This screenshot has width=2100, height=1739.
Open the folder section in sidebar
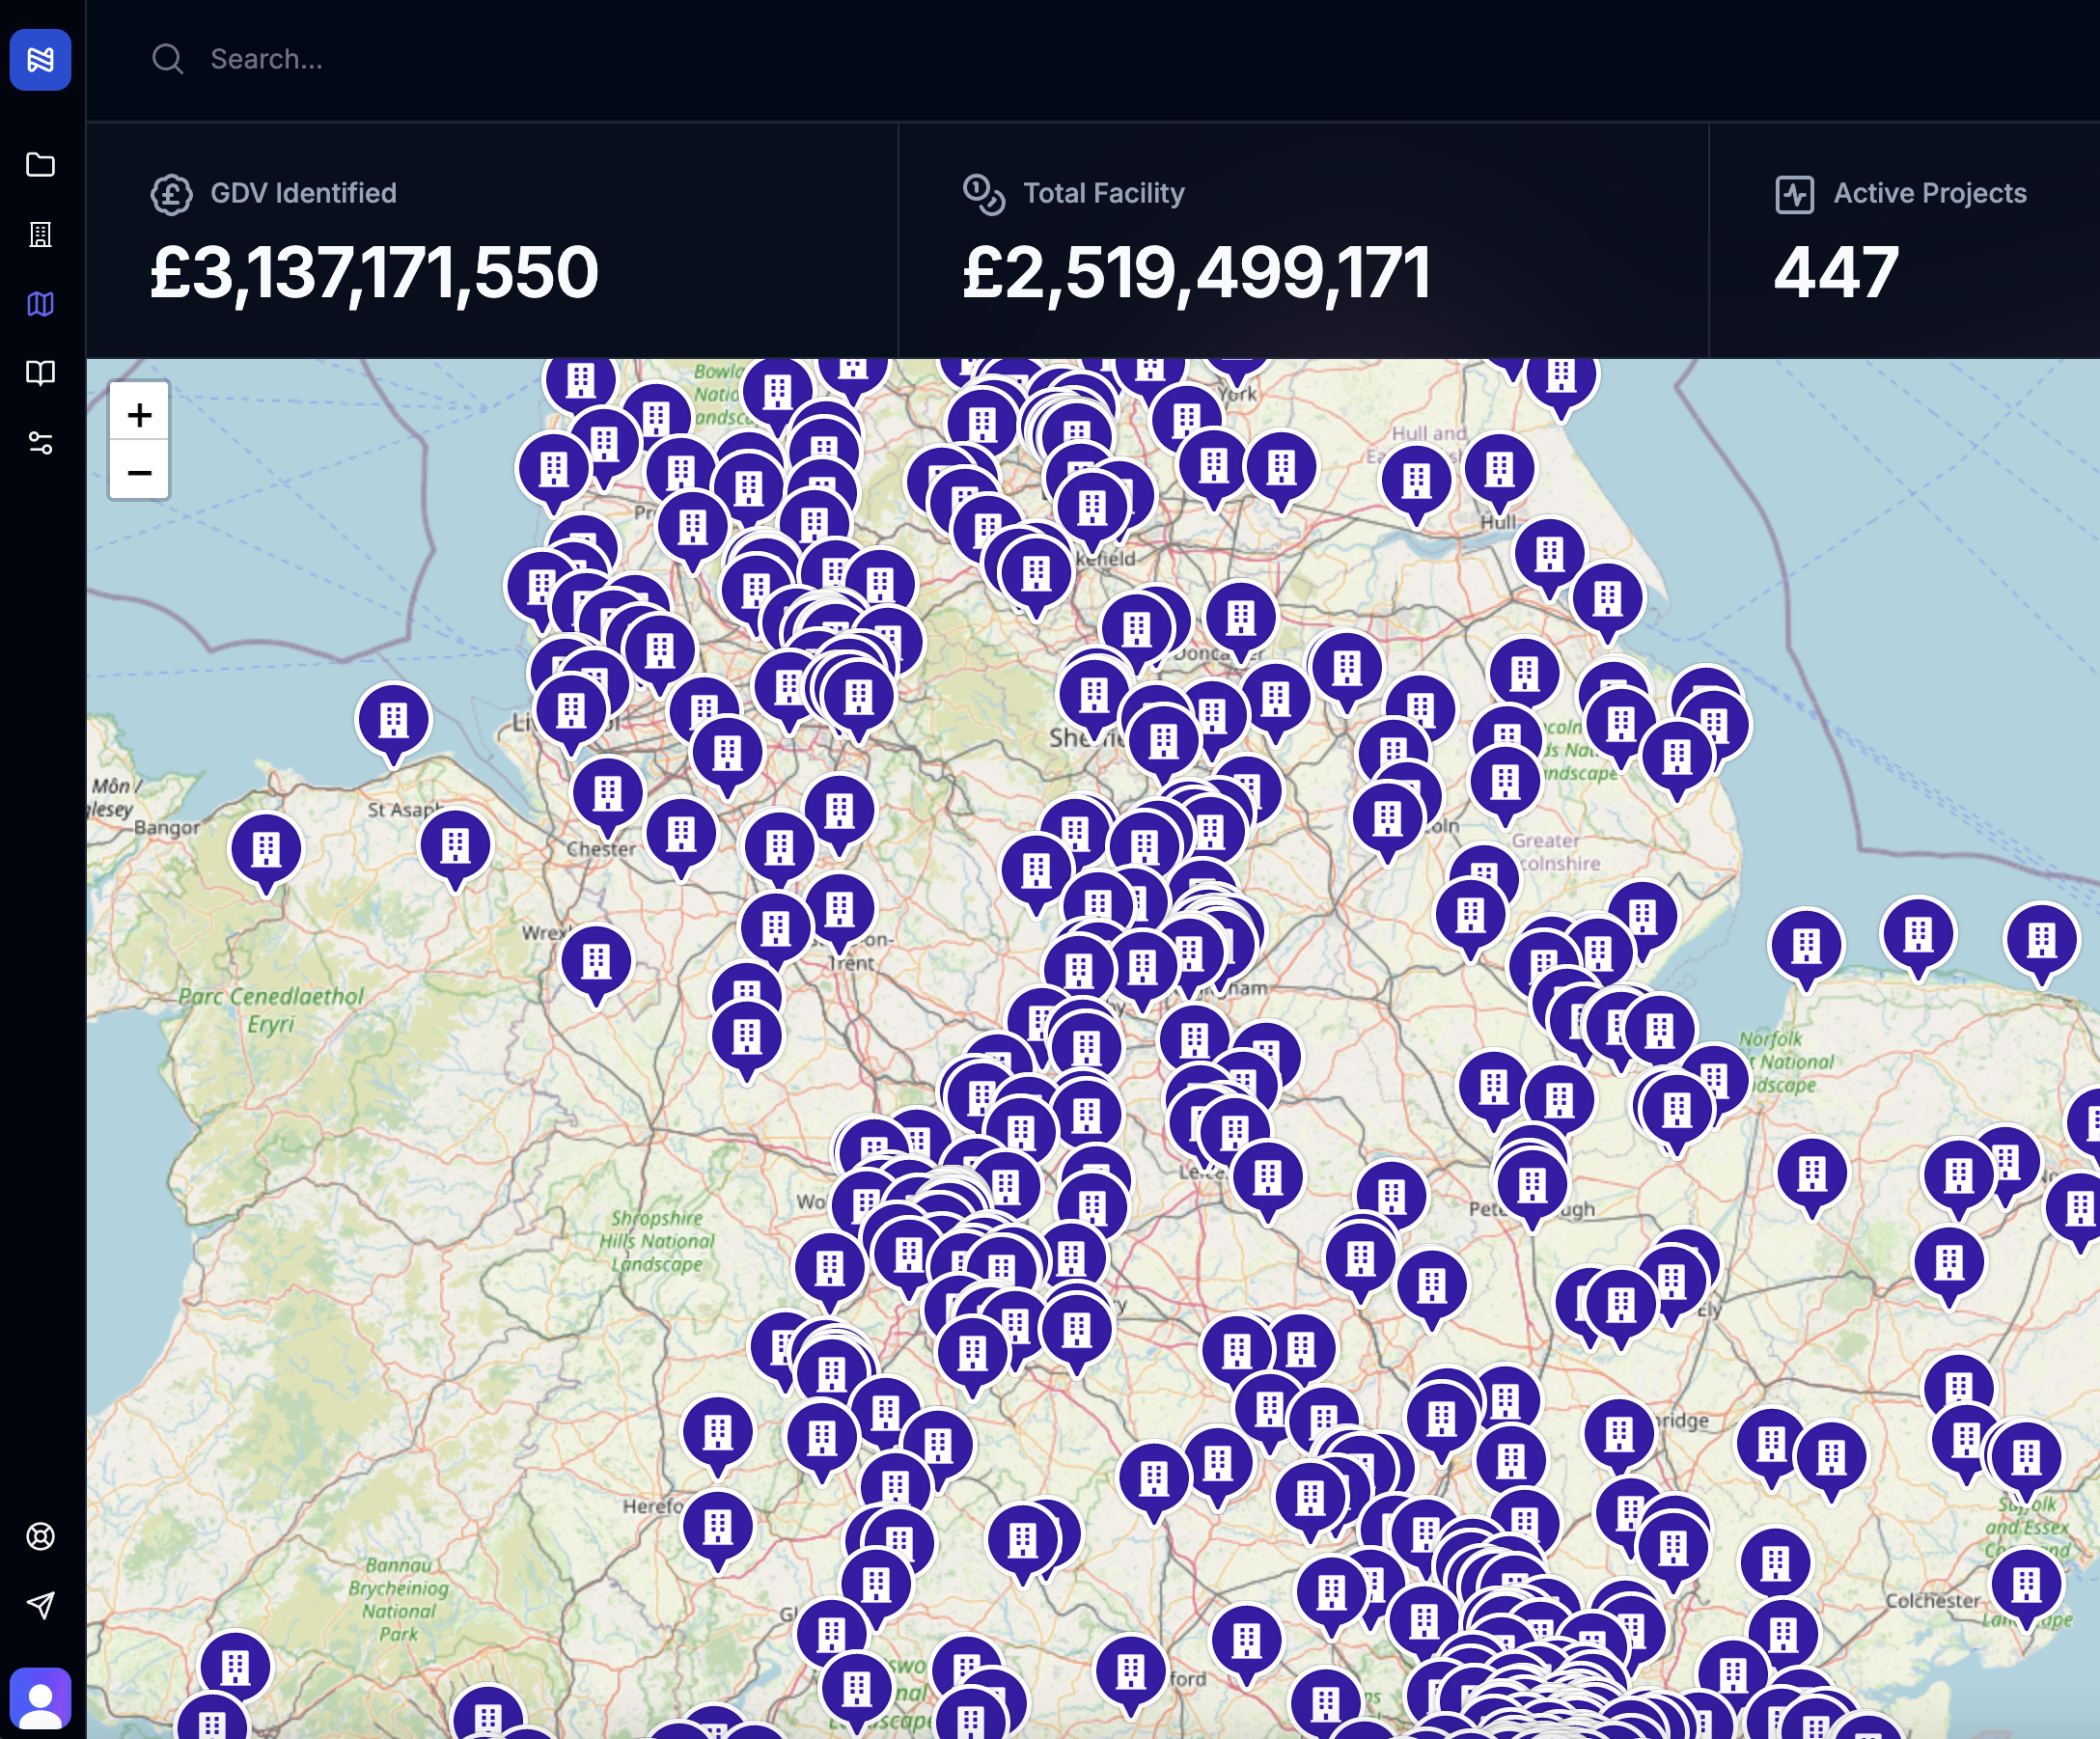[x=40, y=164]
